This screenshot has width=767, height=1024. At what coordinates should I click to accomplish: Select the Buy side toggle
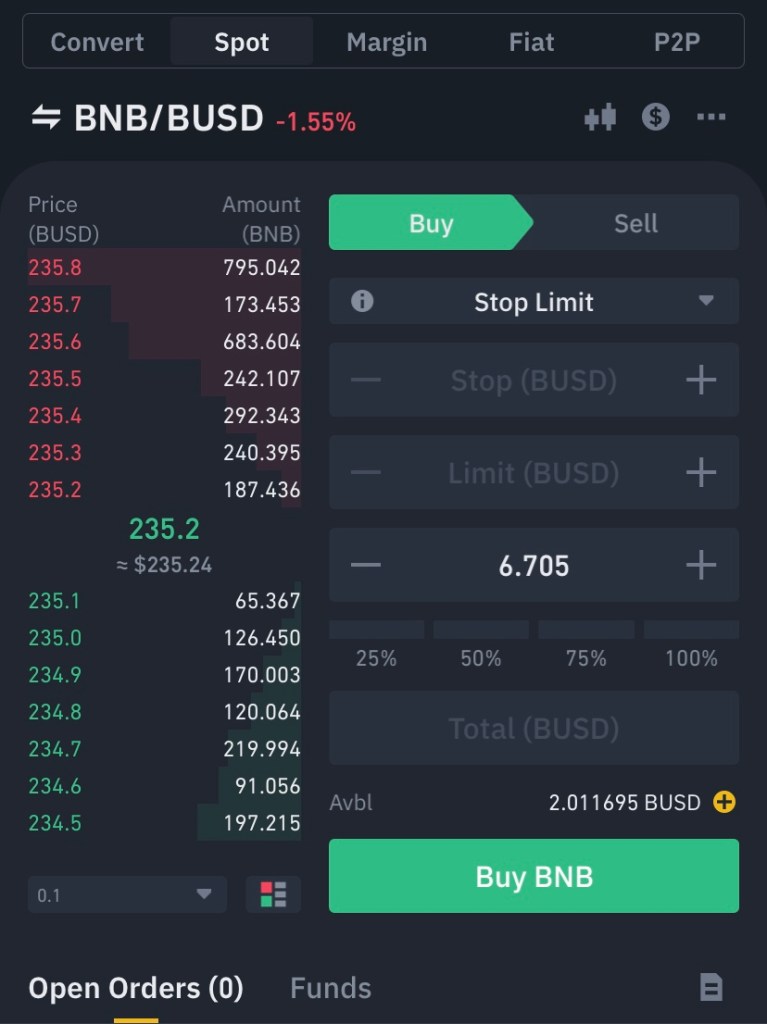tap(430, 223)
